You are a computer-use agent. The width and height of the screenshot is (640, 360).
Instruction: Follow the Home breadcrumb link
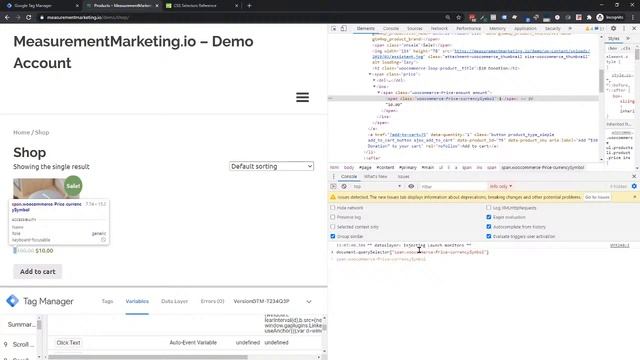21,132
